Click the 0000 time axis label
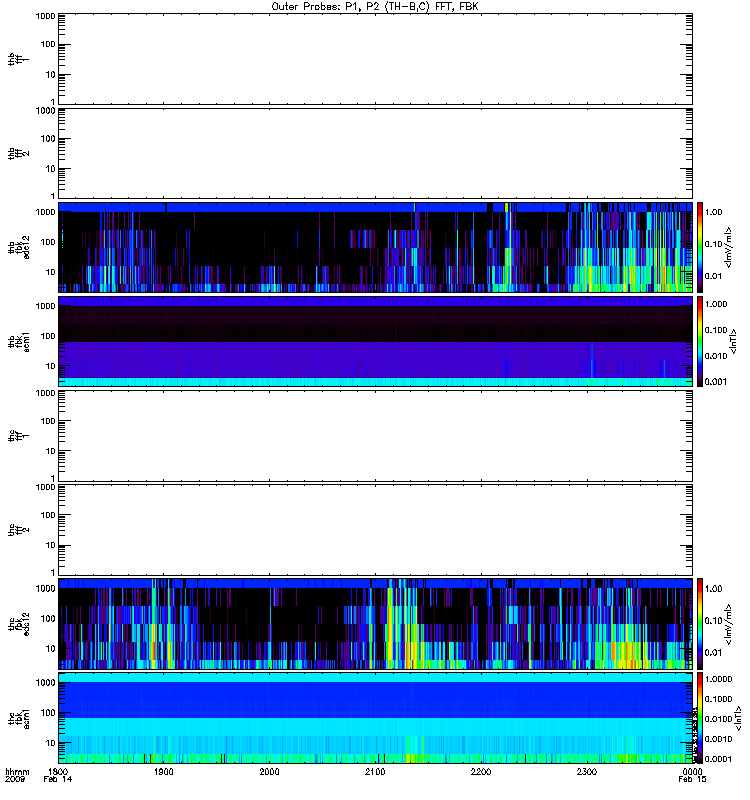The image size is (750, 800). [692, 771]
